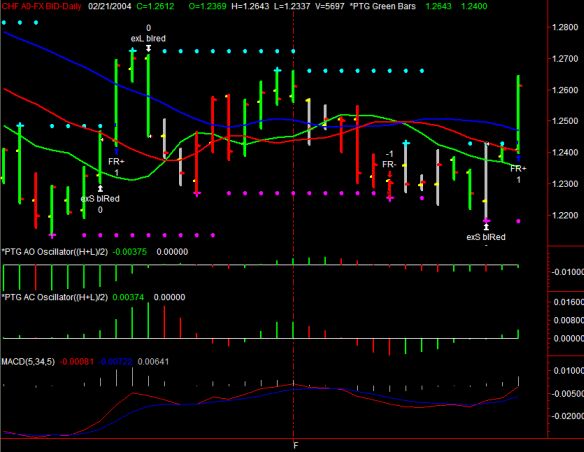The width and height of the screenshot is (584, 452).
Task: Click the -0.00500 MACD axis label
Action: tap(567, 394)
